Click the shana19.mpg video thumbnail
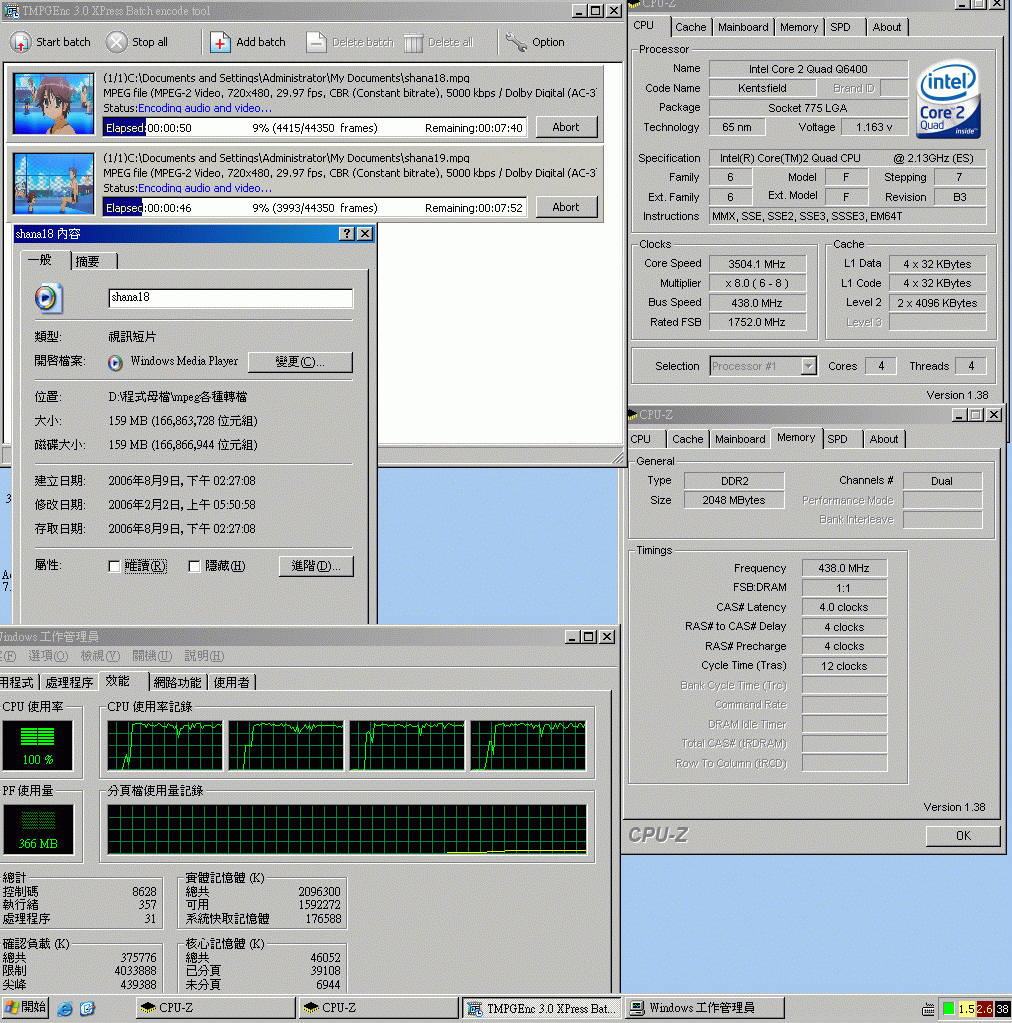 (x=54, y=183)
